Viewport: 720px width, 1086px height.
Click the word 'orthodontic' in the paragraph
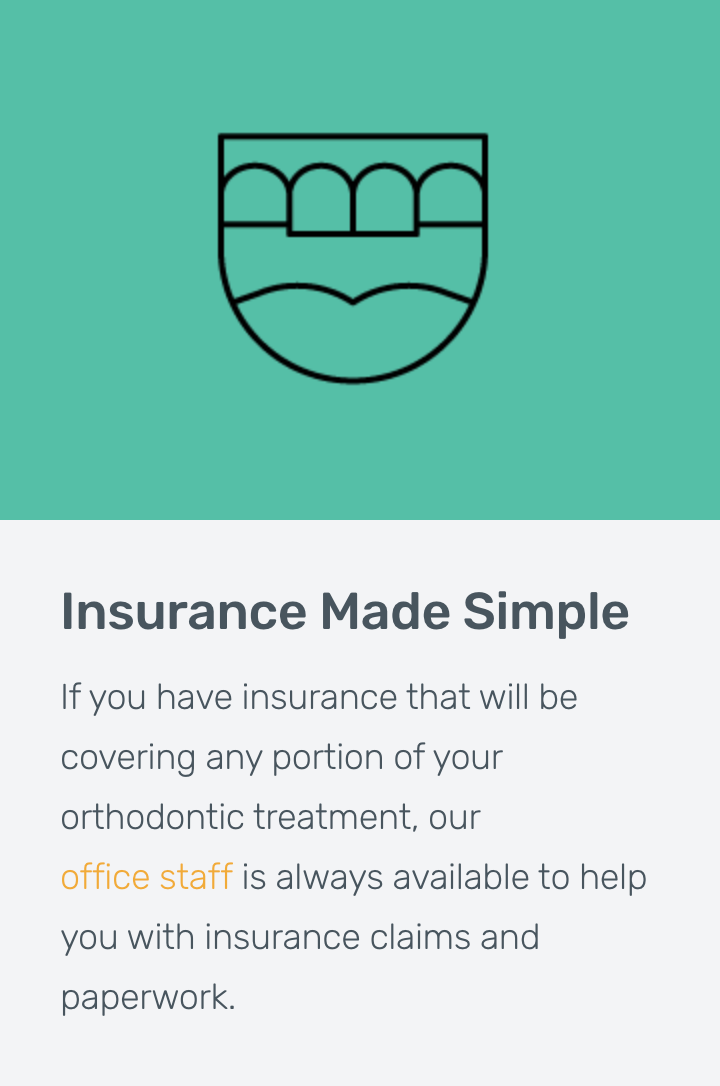[152, 817]
